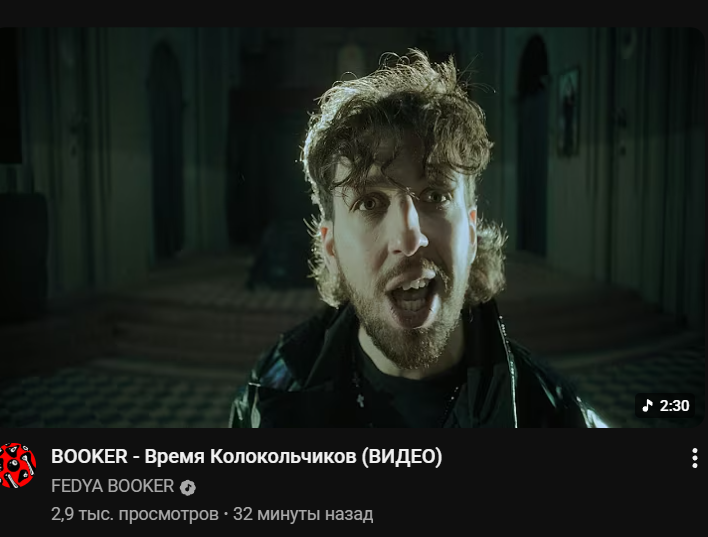
Task: Click the 32 минуты назад upload time
Action: pyautogui.click(x=303, y=514)
